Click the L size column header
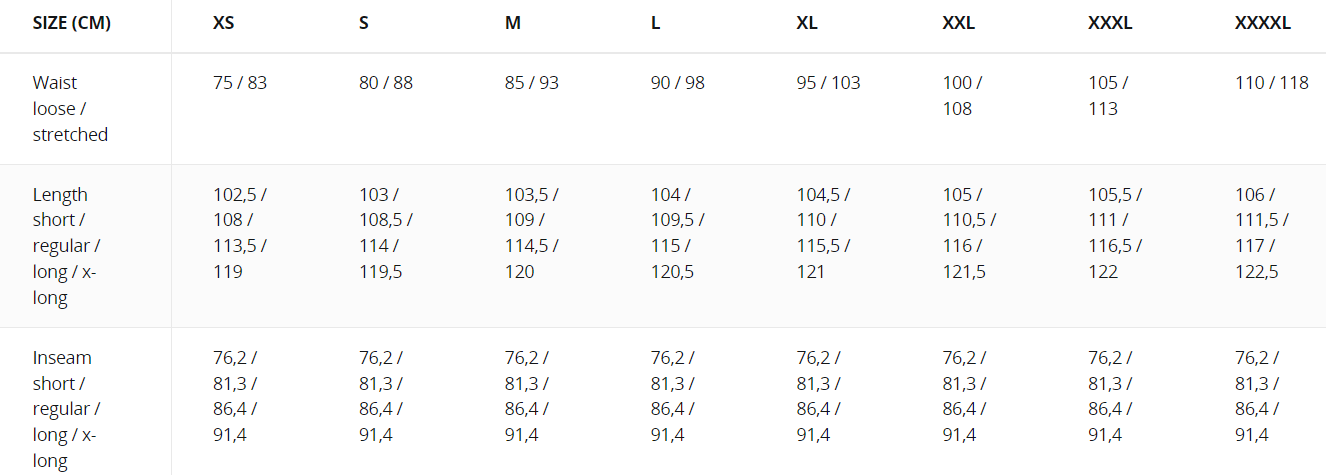Image resolution: width=1326 pixels, height=475 pixels. coord(656,23)
